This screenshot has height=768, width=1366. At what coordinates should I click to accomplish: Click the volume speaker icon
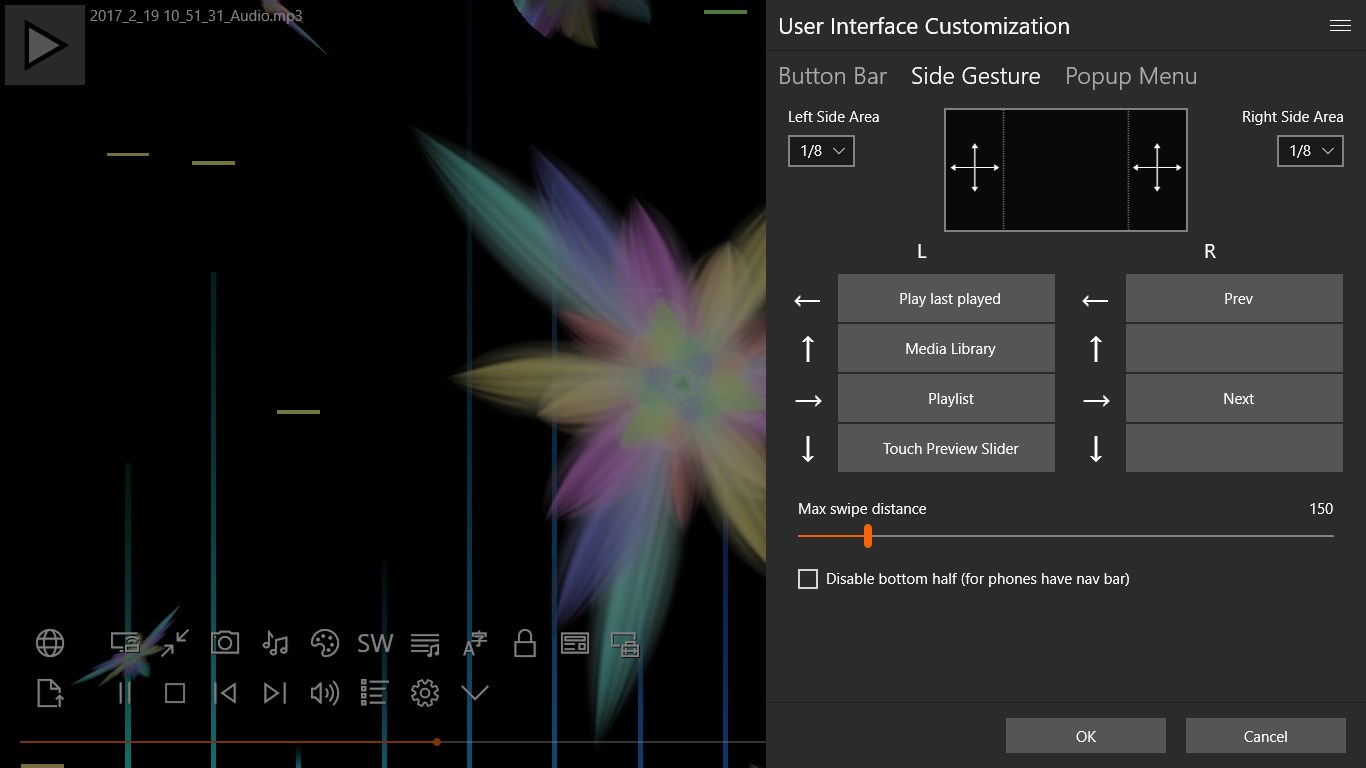coord(325,693)
